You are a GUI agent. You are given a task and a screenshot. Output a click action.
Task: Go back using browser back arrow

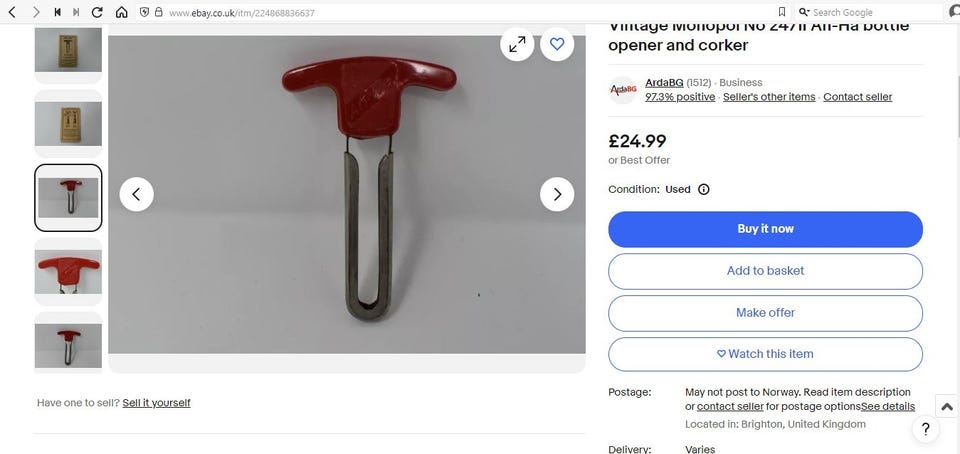pyautogui.click(x=12, y=12)
